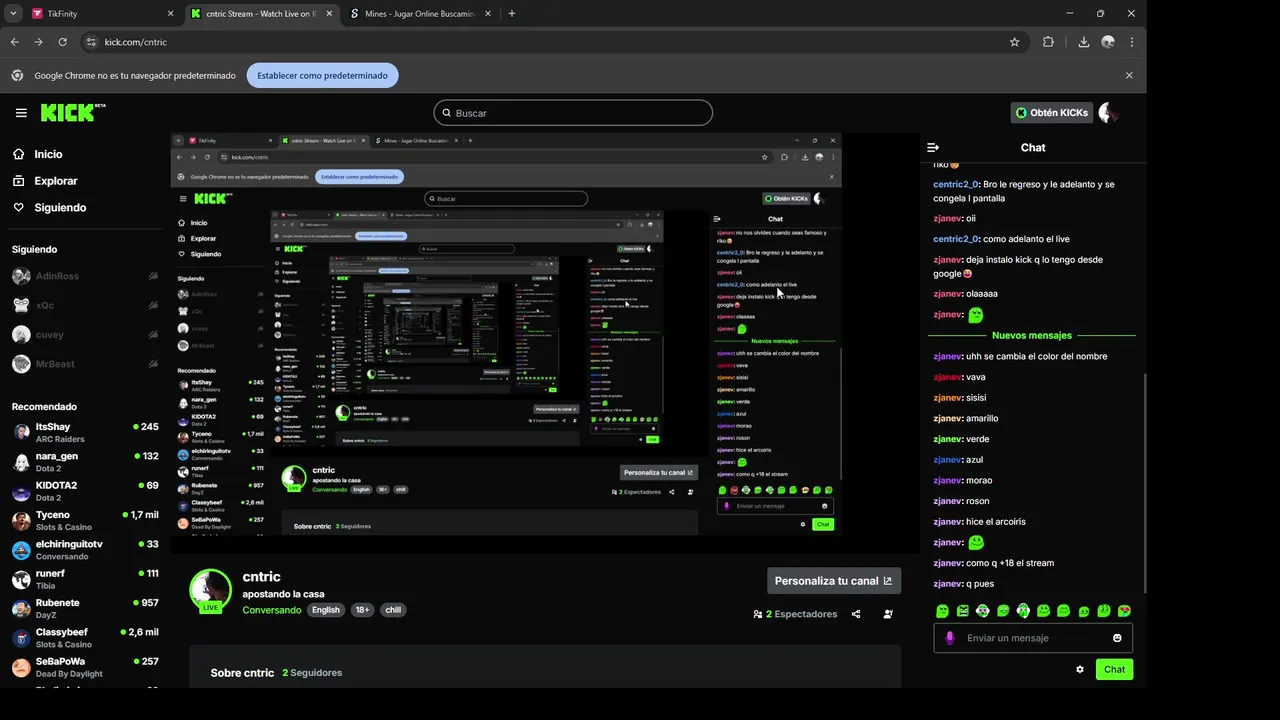Close the TikFinity tab
This screenshot has width=1280, height=720.
170,14
